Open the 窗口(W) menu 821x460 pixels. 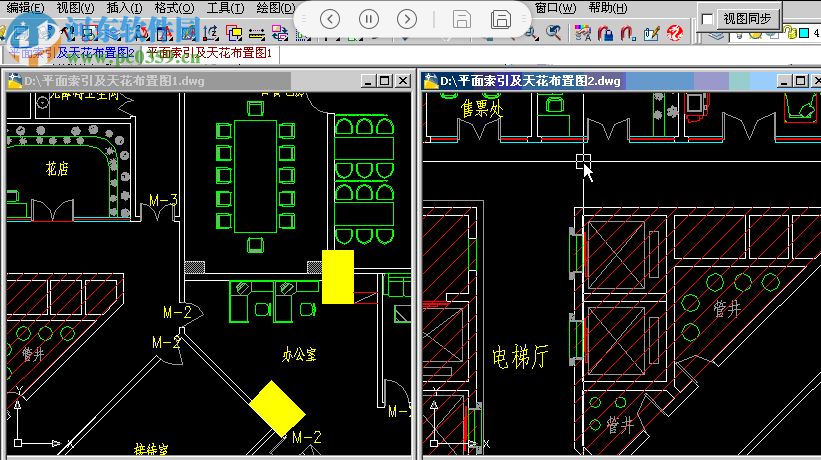[x=555, y=8]
